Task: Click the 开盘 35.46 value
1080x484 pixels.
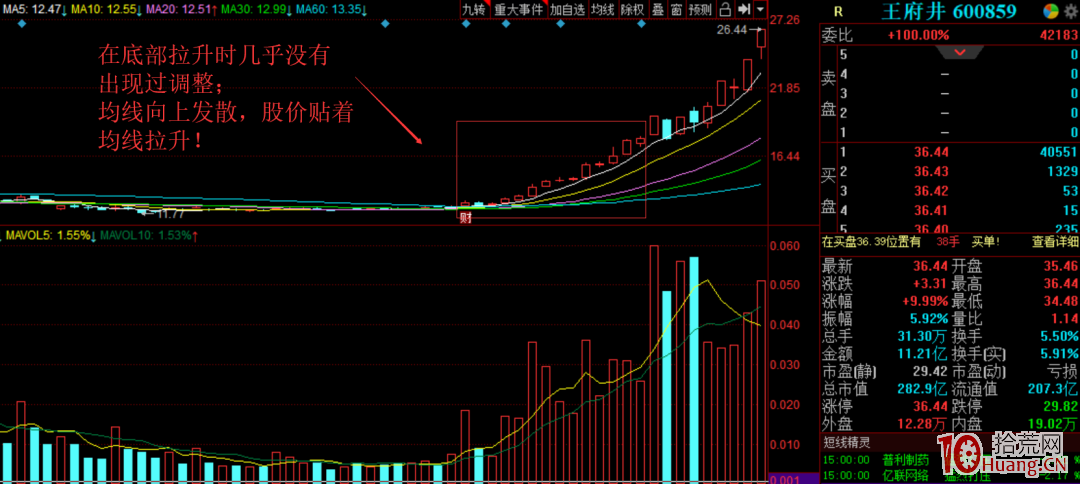Action: [x=1061, y=266]
